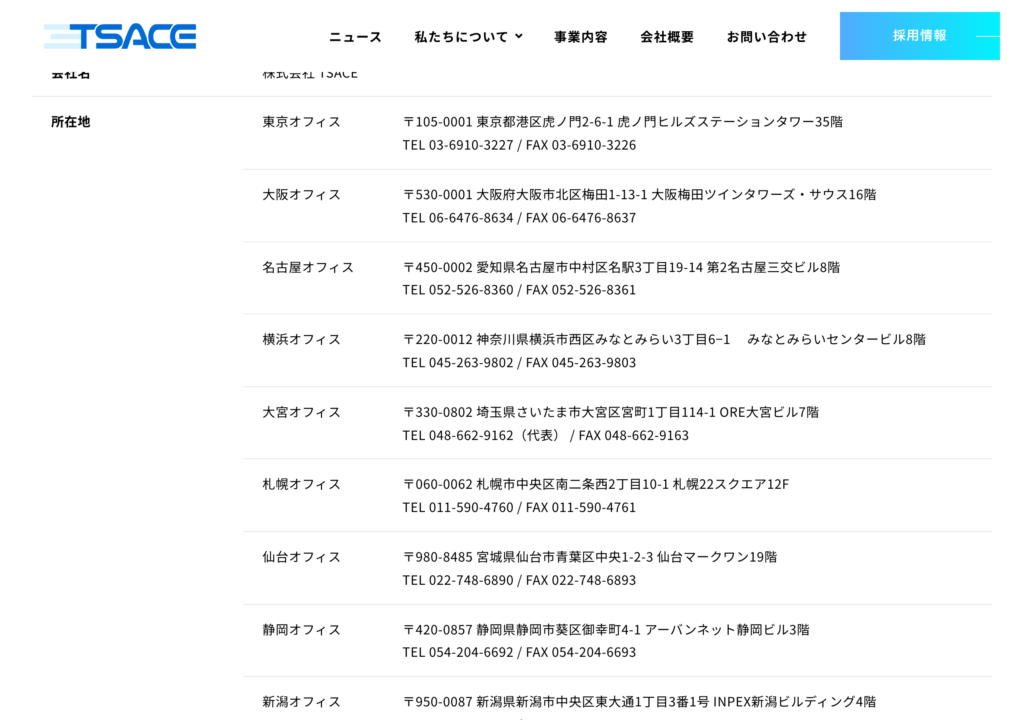Select the 横浜オフィス label

302,339
